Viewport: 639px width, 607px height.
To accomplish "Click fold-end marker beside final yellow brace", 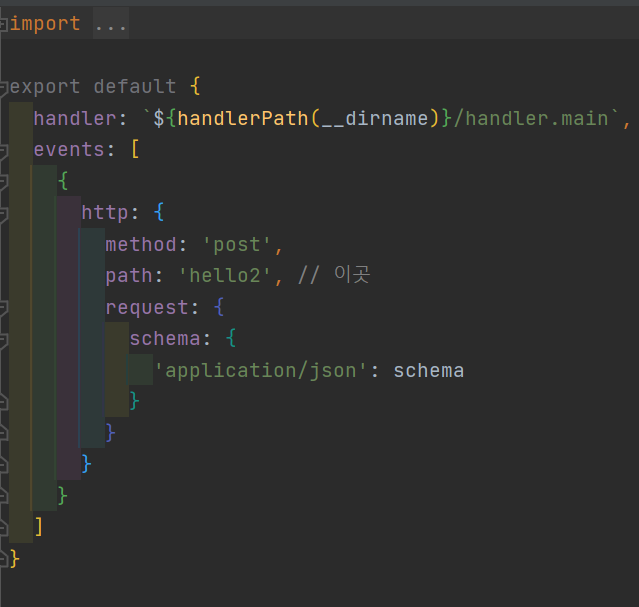I will pyautogui.click(x=3, y=559).
